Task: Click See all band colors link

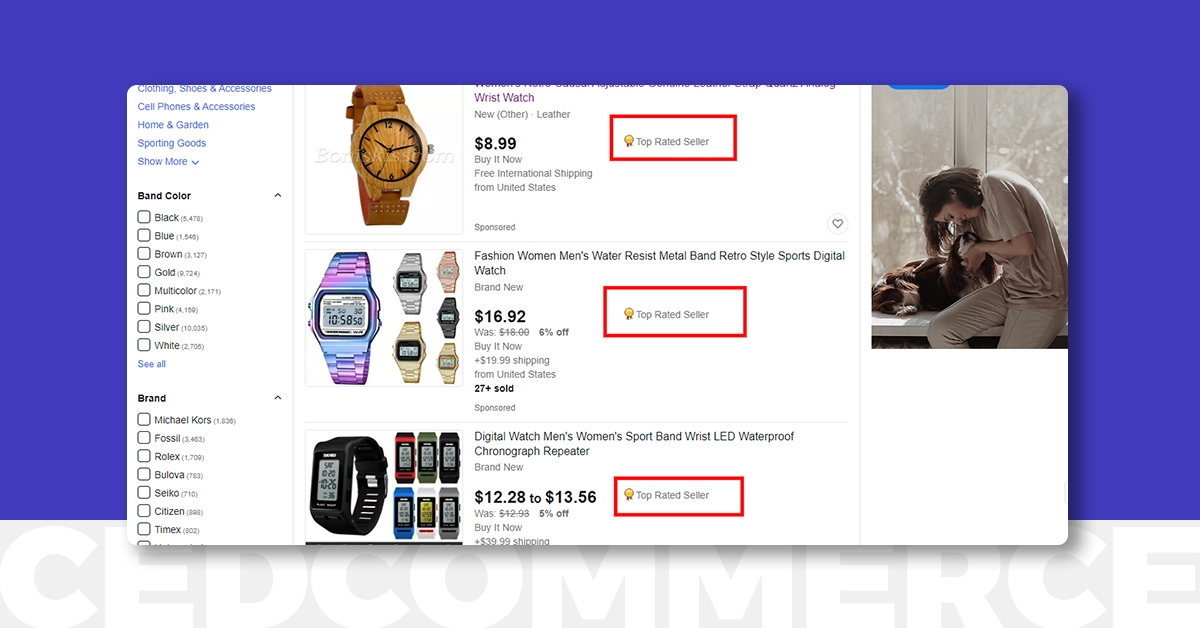Action: click(x=152, y=364)
